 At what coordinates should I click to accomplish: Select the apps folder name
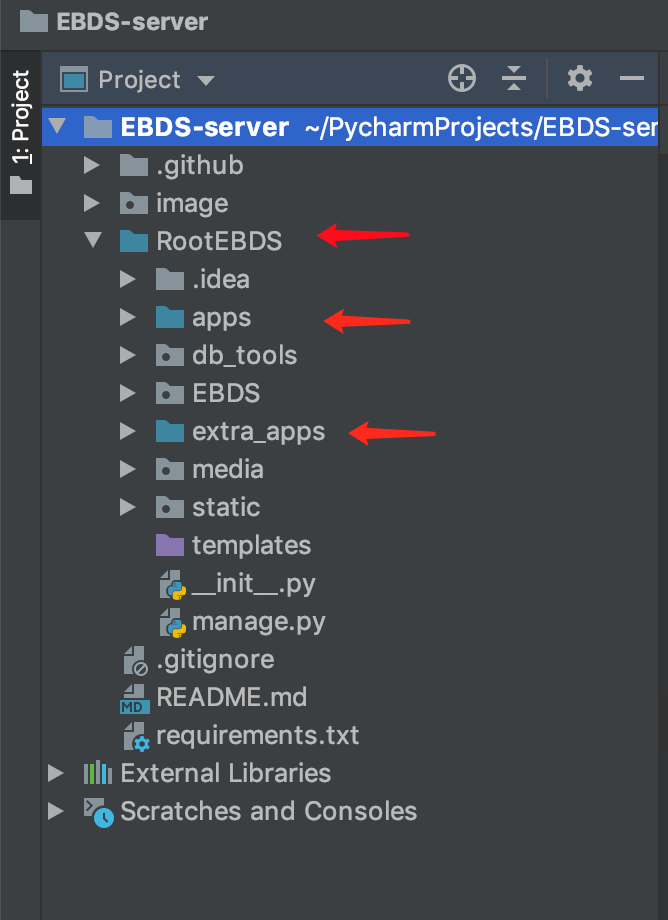(222, 318)
